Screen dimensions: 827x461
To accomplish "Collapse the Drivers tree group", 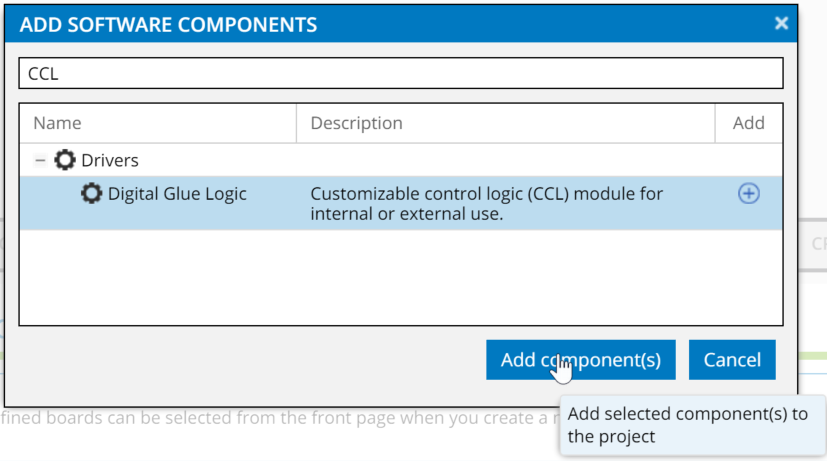I will [40, 160].
